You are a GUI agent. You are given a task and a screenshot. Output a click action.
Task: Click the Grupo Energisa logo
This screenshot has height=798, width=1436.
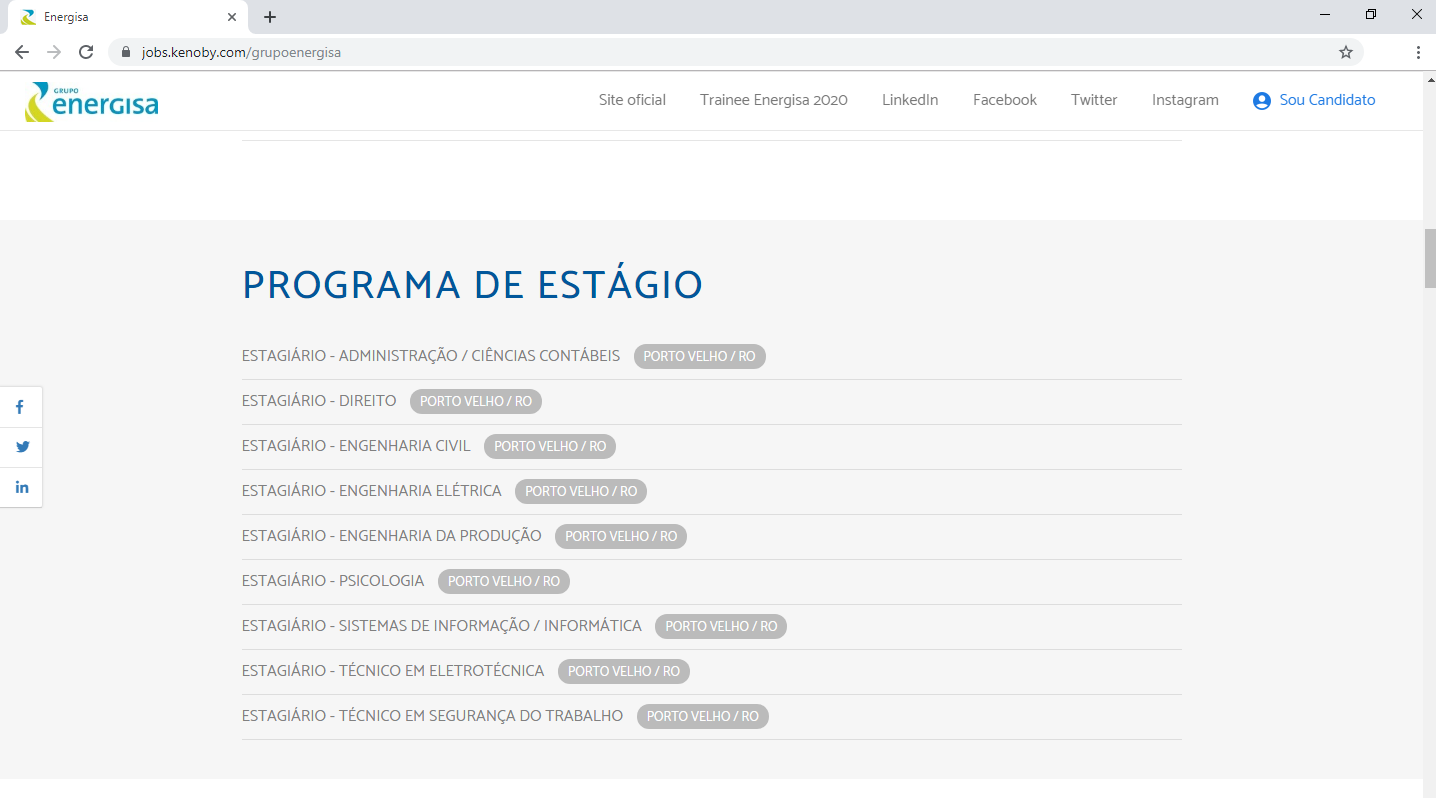click(92, 102)
